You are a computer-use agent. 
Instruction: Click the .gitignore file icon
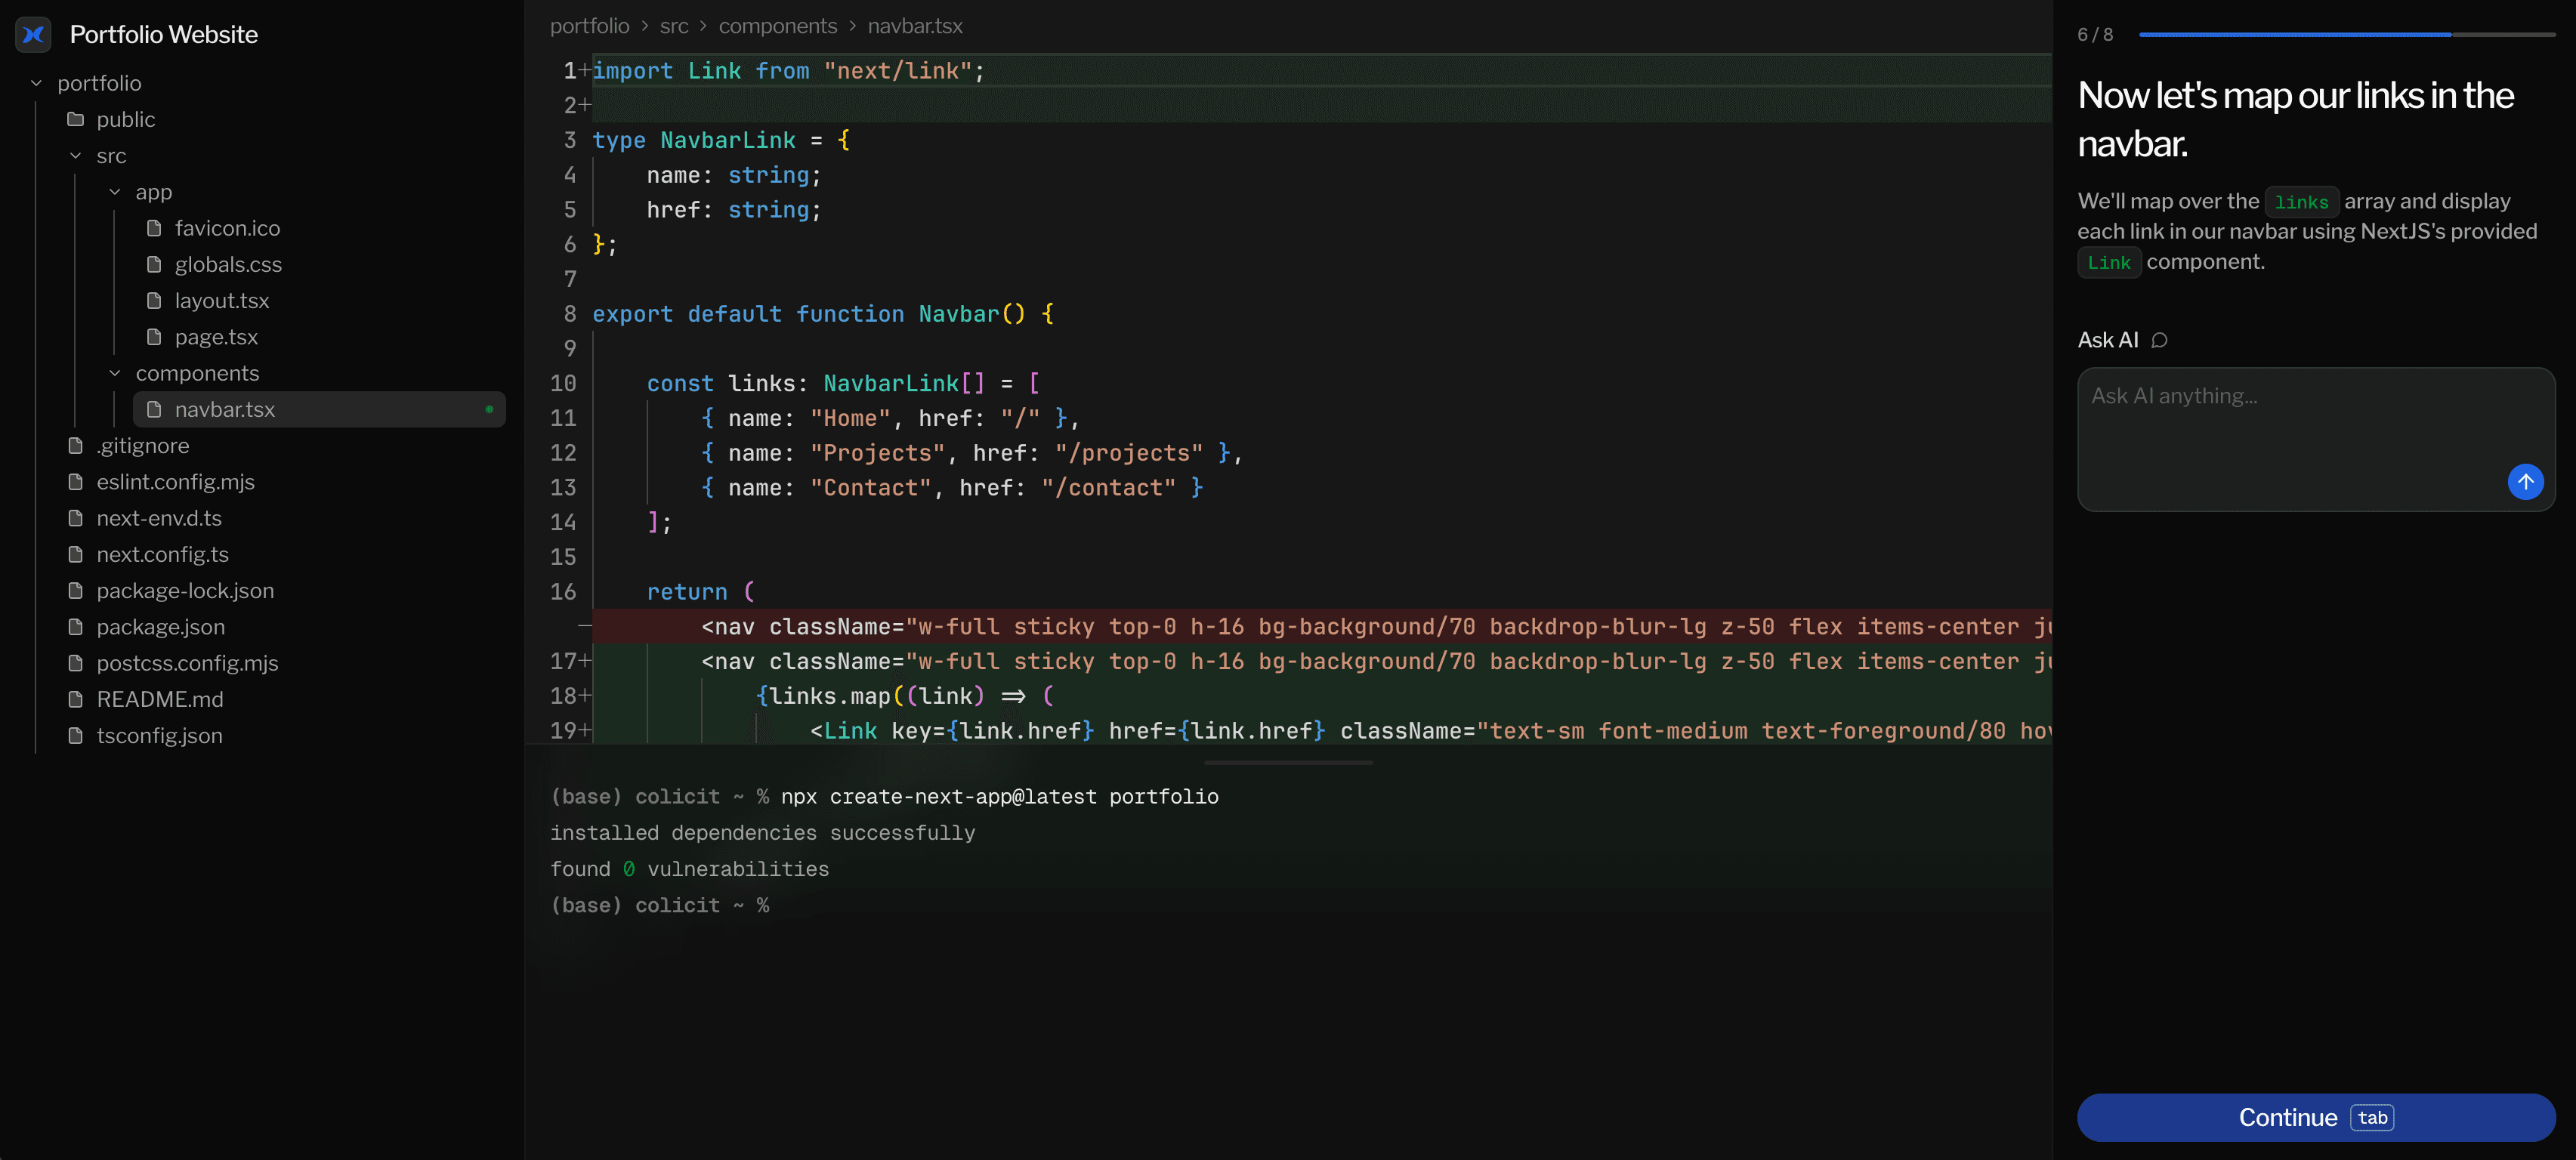(75, 446)
